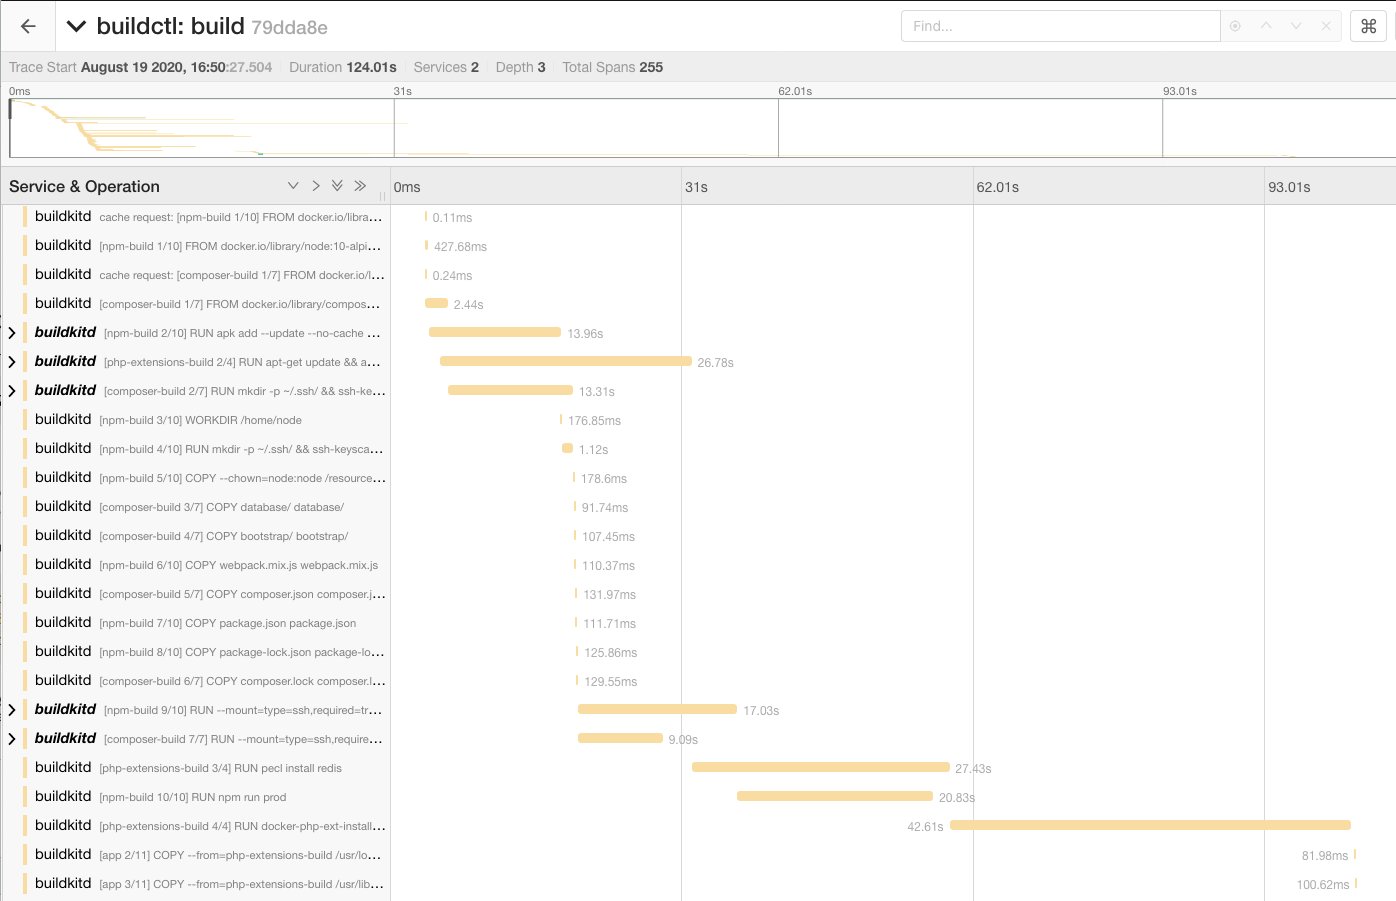This screenshot has width=1396, height=901.
Task: Click the back arrow button
Action: click(x=28, y=27)
